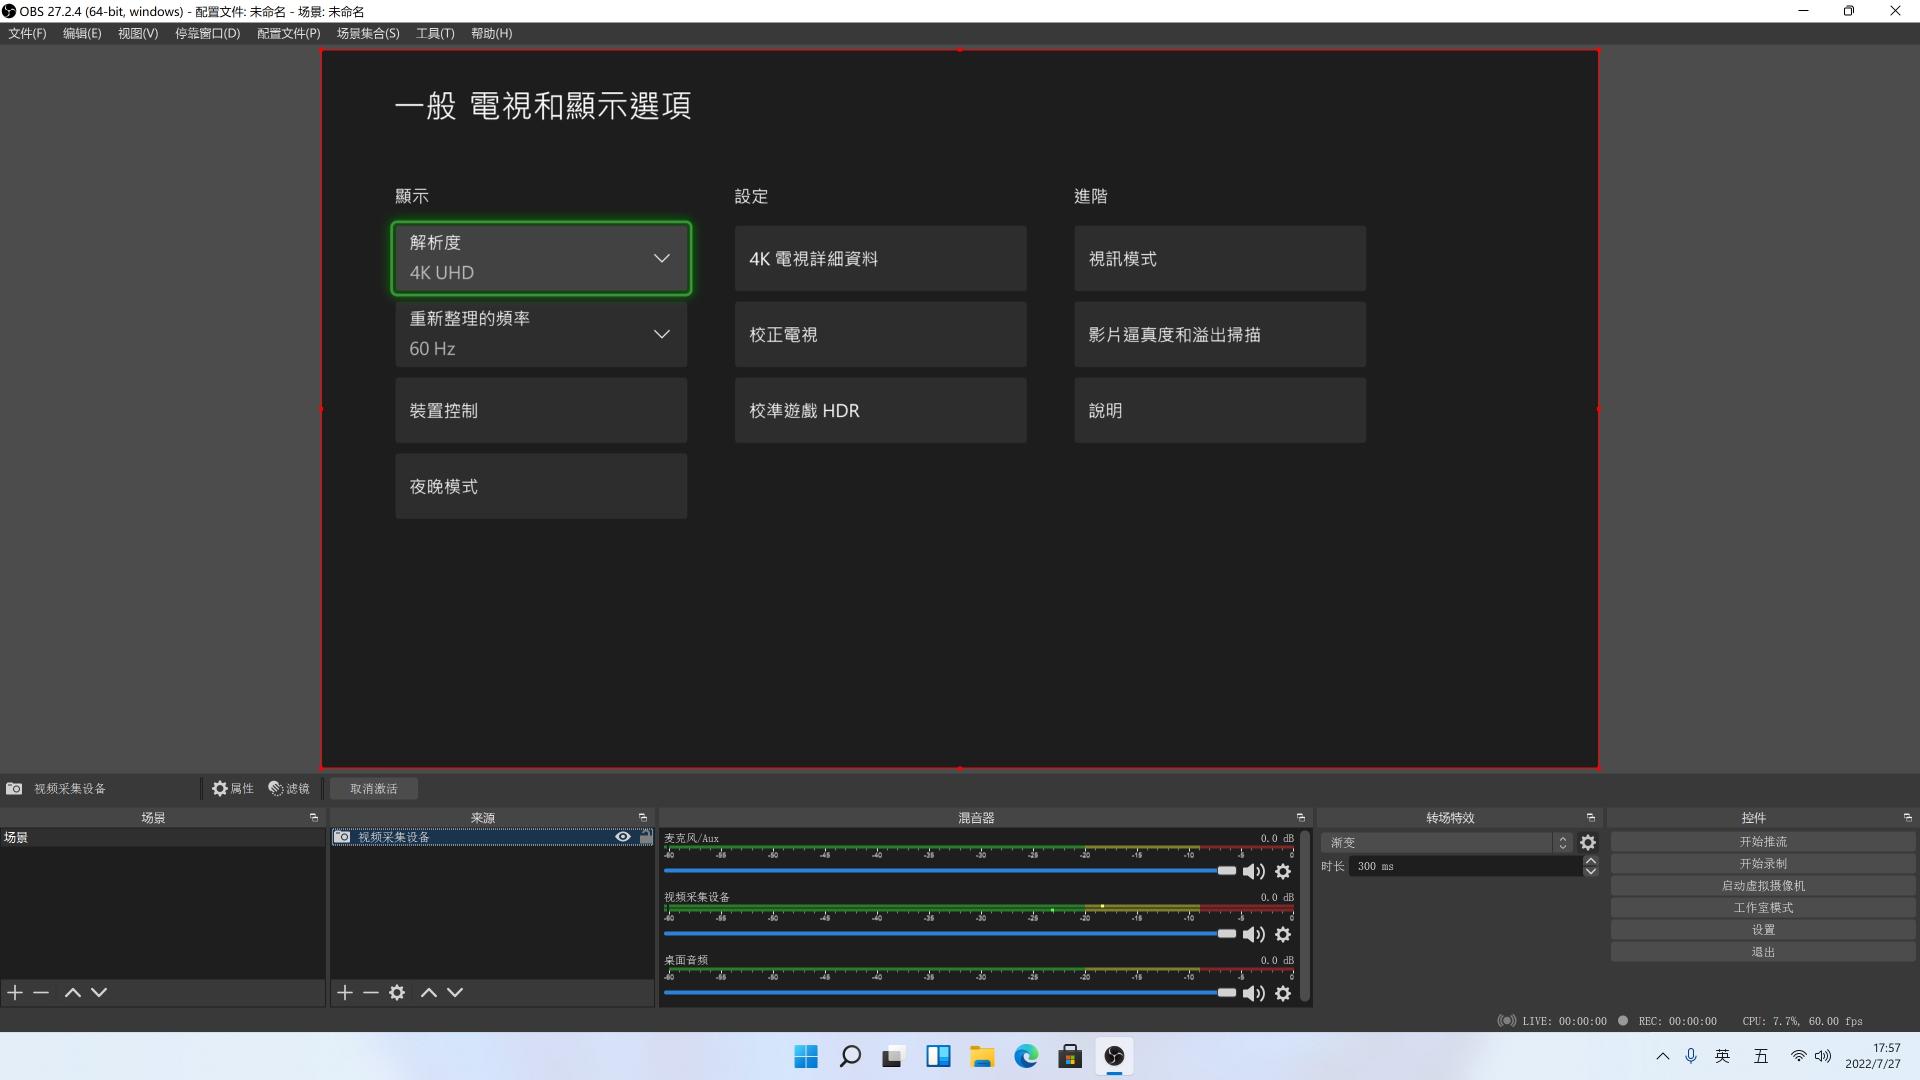Open source properties gear in 来源 panel
Image resolution: width=1920 pixels, height=1080 pixels.
(397, 993)
